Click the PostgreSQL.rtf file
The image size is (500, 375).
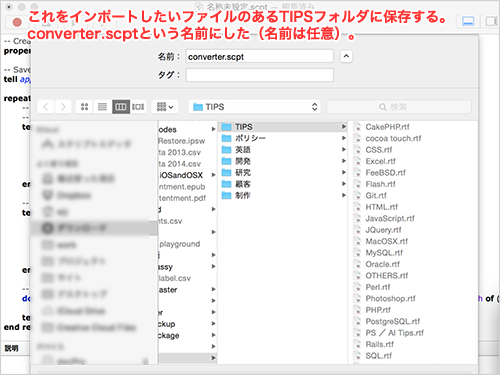click(x=393, y=321)
